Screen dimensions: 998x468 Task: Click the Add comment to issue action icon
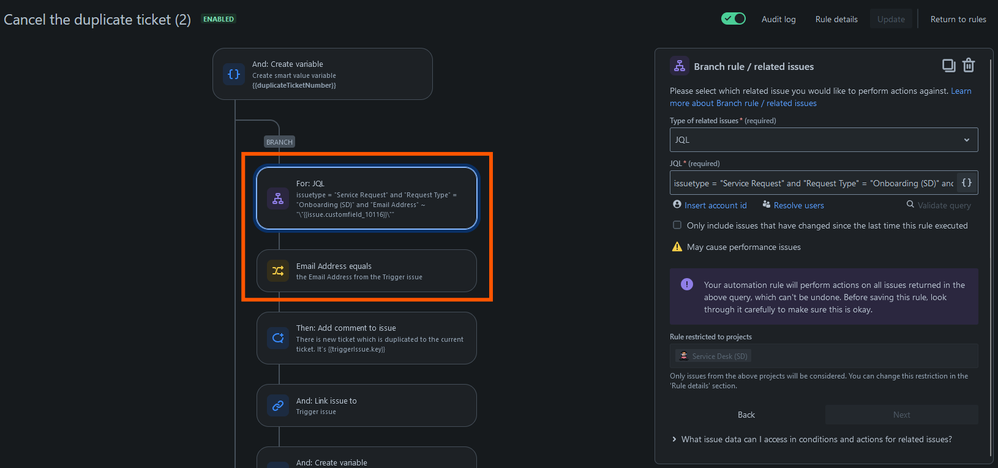[278, 338]
